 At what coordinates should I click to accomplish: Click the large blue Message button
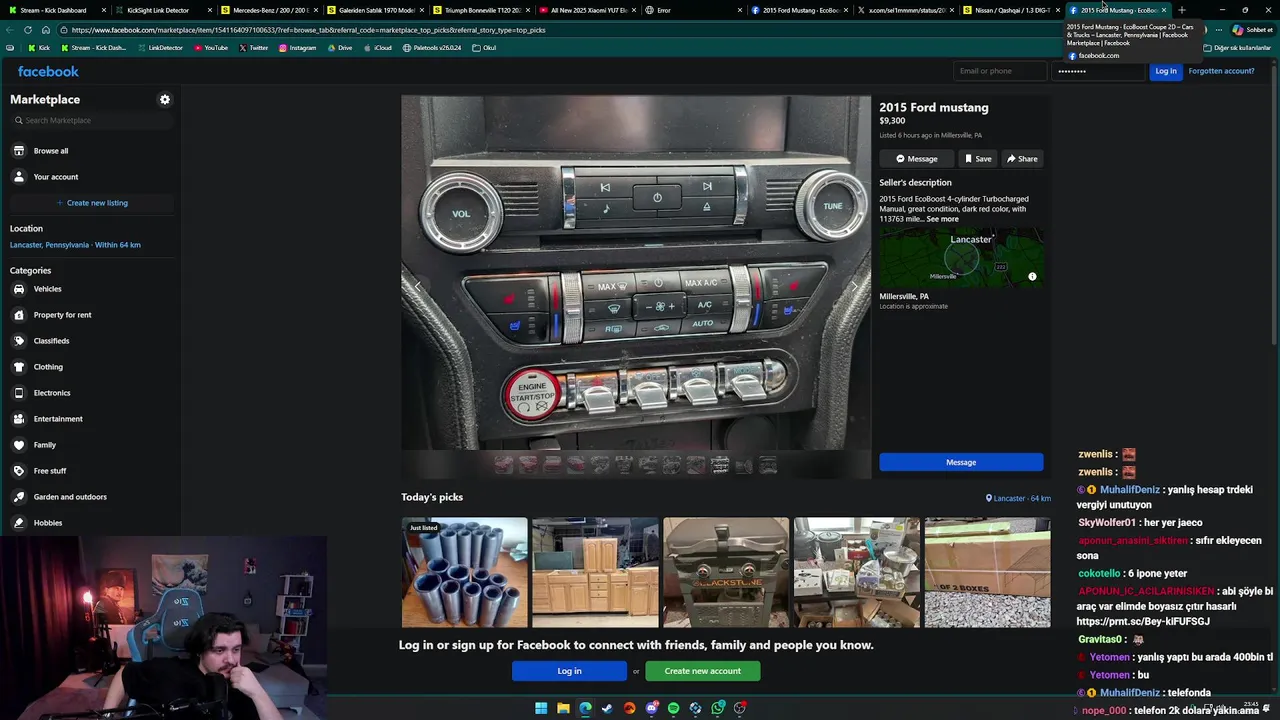[x=961, y=462]
